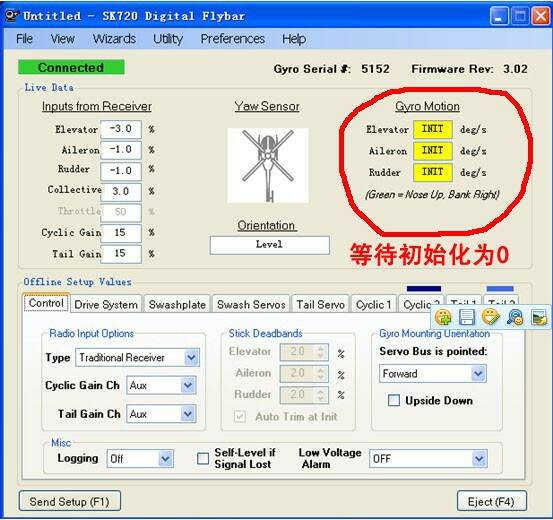
Task: Close the SK720 Digital Flybar window
Action: (540, 16)
